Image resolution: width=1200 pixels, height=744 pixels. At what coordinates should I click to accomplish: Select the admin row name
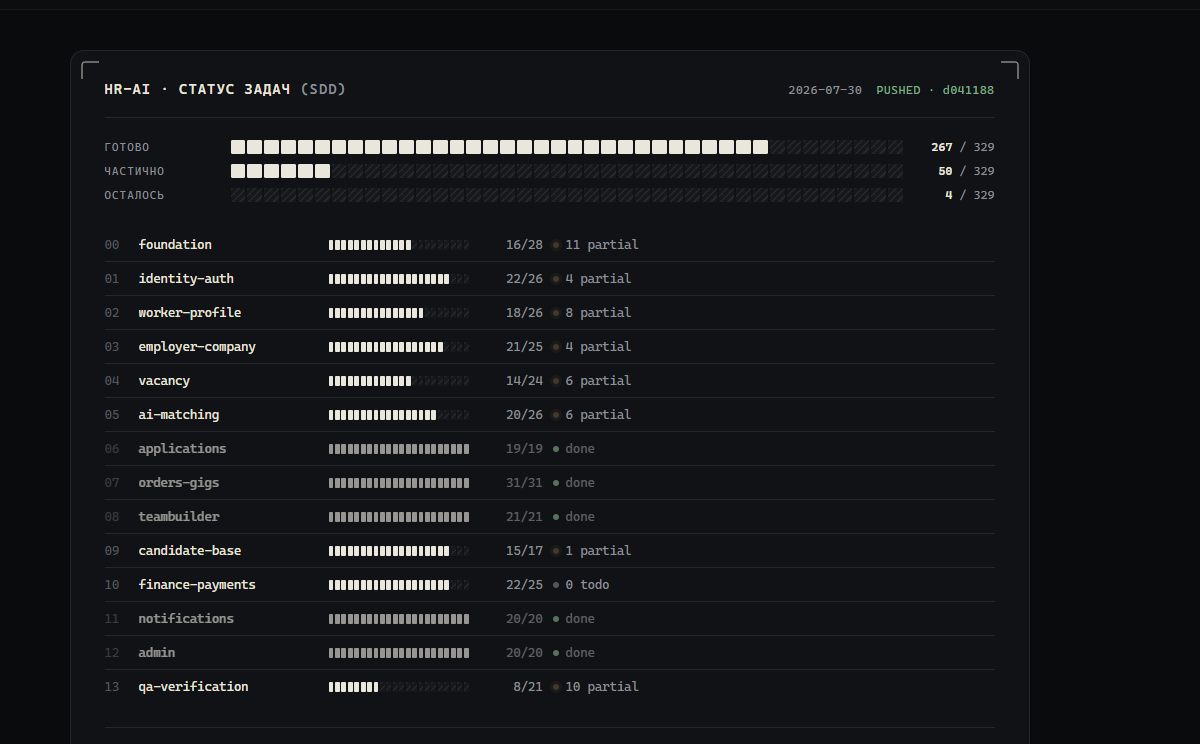tap(157, 653)
